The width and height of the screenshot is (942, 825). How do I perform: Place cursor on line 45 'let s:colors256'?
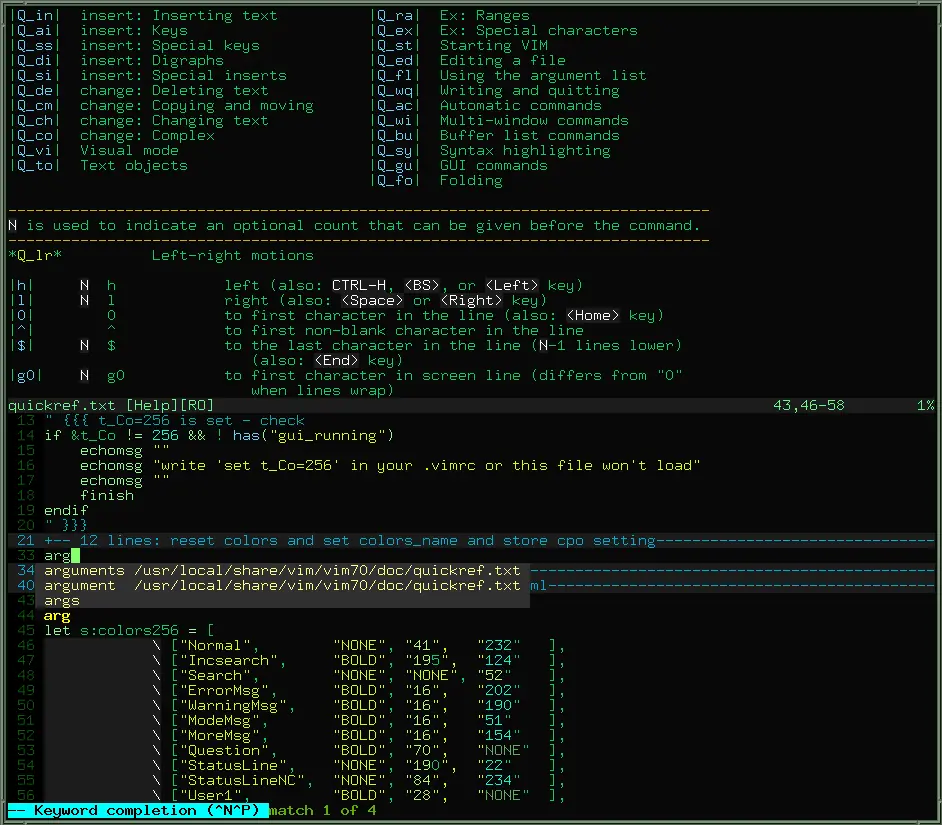coord(129,631)
